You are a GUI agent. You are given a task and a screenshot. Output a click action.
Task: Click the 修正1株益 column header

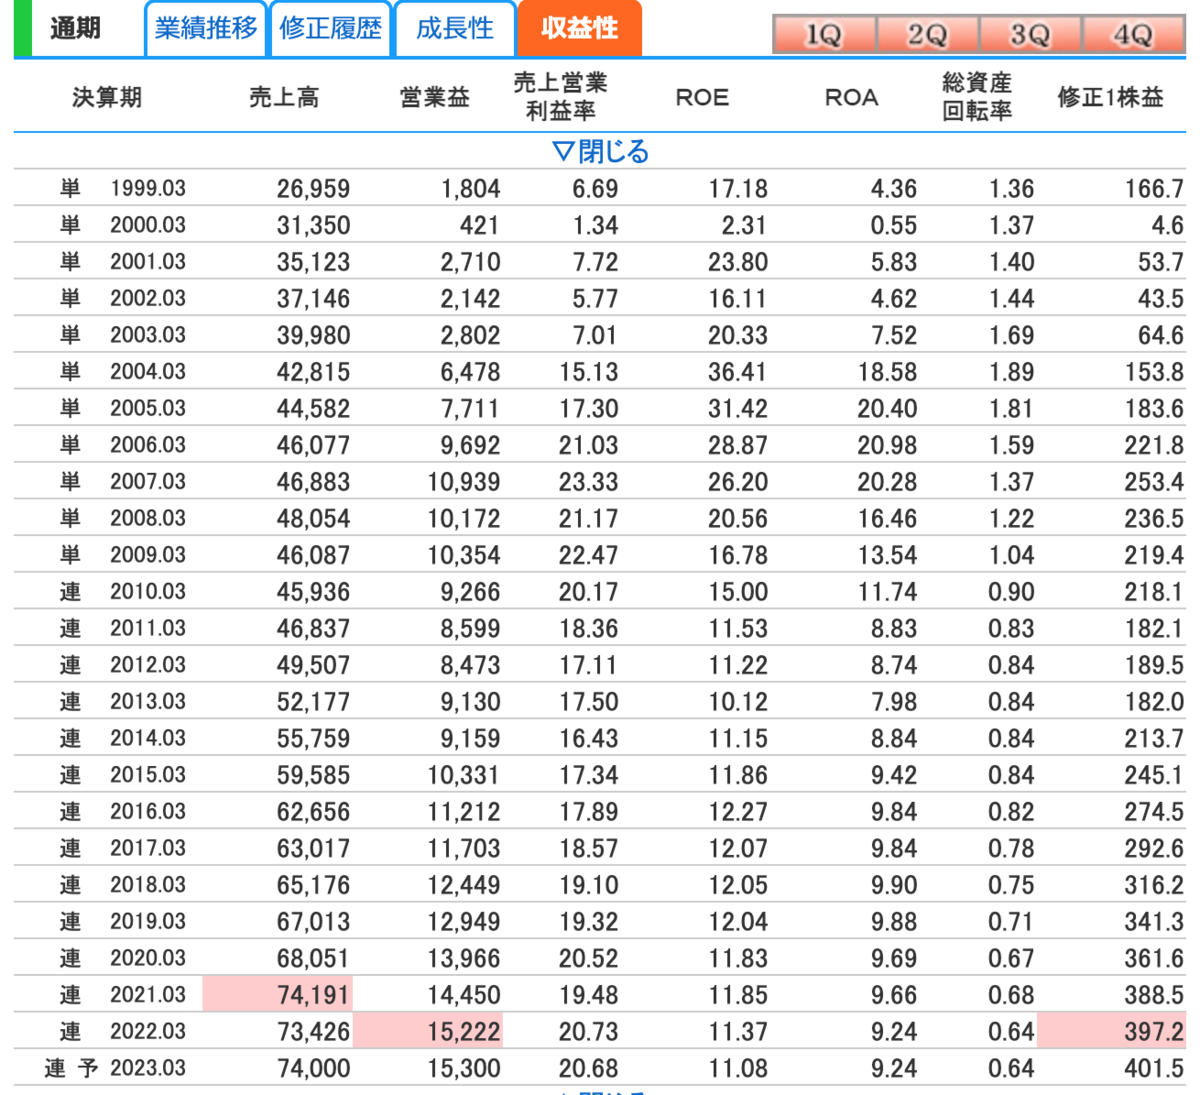tap(1110, 97)
